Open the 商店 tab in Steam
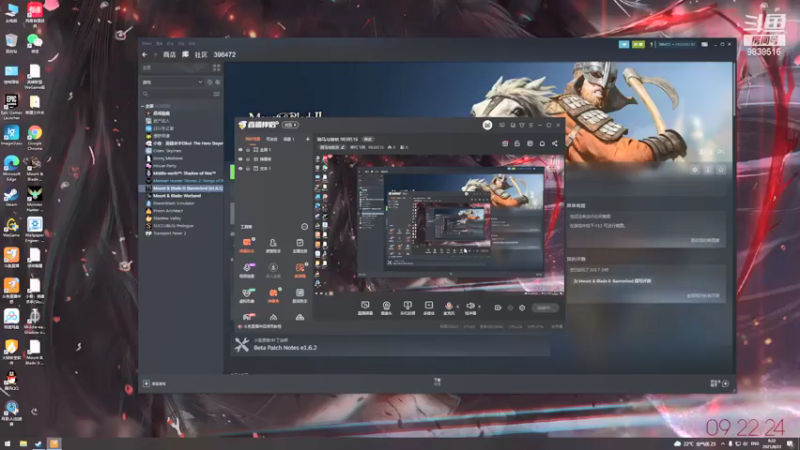 coord(169,55)
